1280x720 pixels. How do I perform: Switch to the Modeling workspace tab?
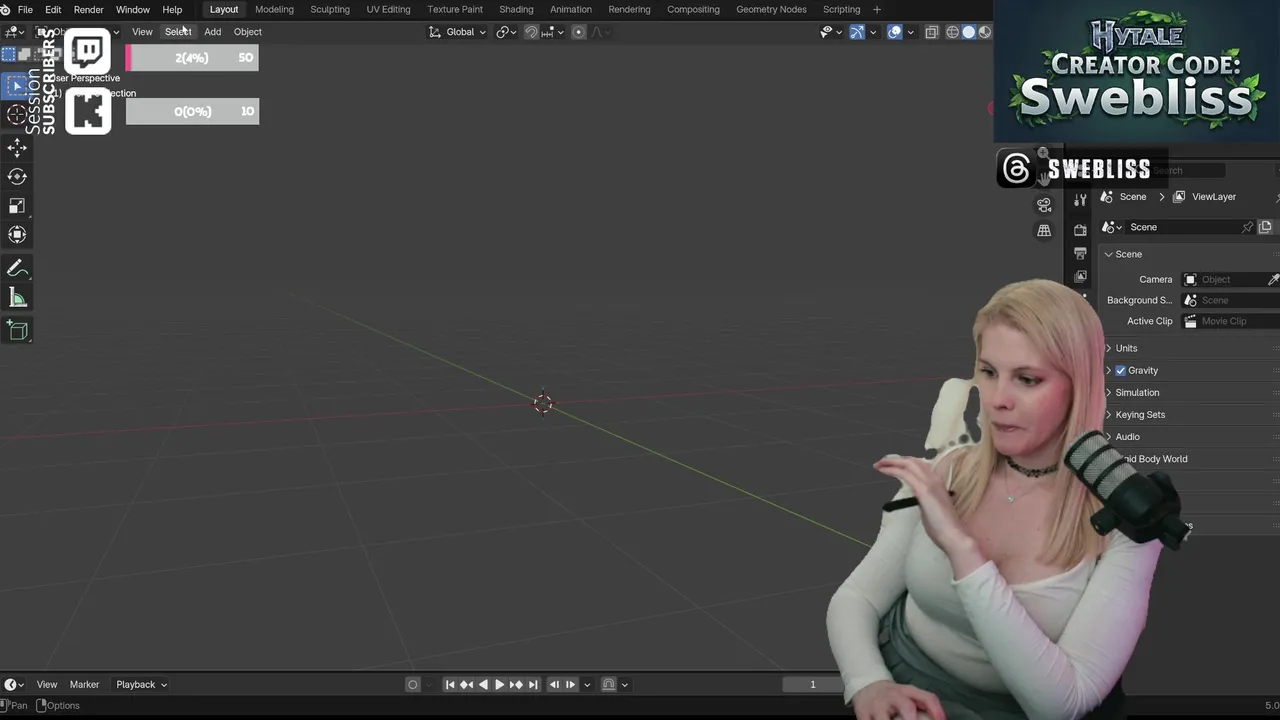pyautogui.click(x=274, y=9)
